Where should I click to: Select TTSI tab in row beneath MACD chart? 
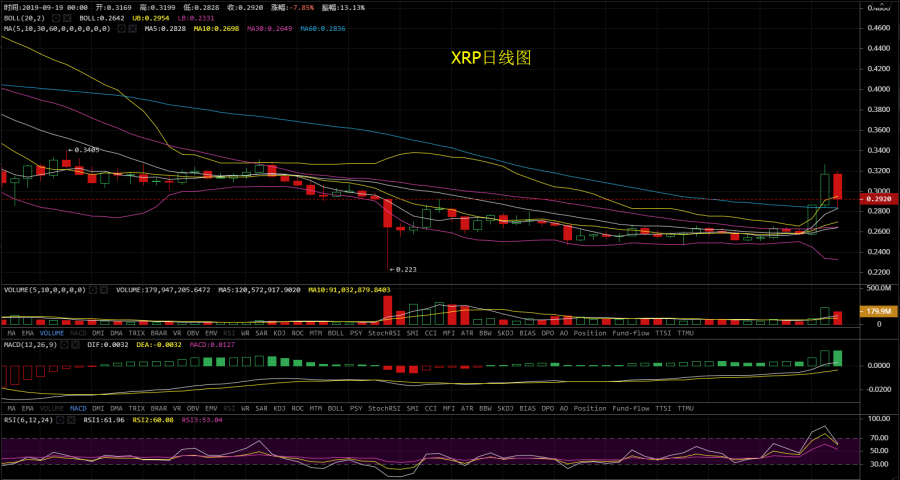664,408
